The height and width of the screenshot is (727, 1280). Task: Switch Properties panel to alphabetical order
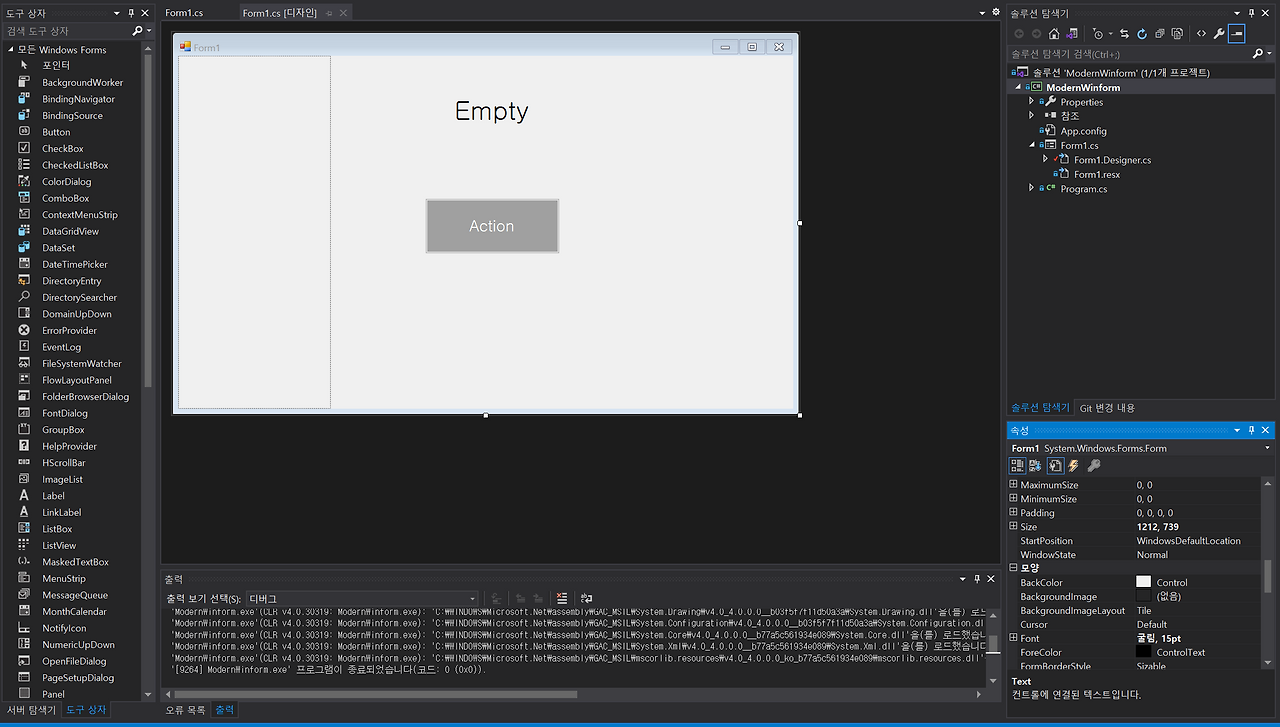(x=1035, y=465)
